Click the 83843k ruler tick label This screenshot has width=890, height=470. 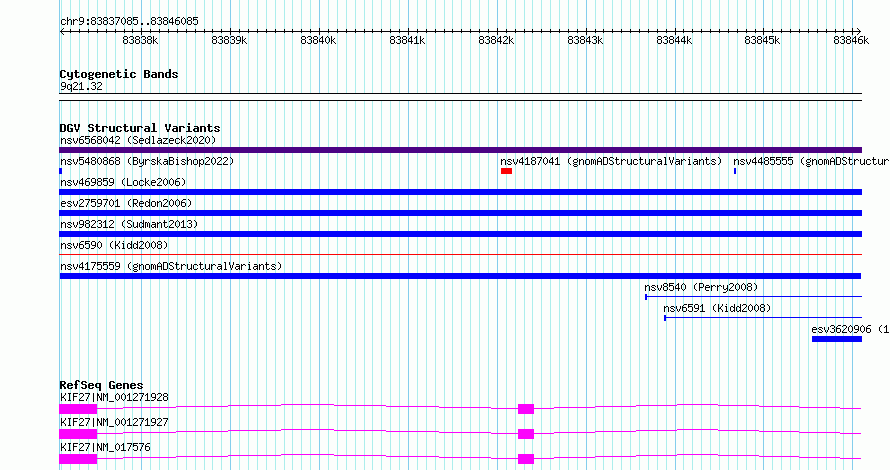click(585, 40)
